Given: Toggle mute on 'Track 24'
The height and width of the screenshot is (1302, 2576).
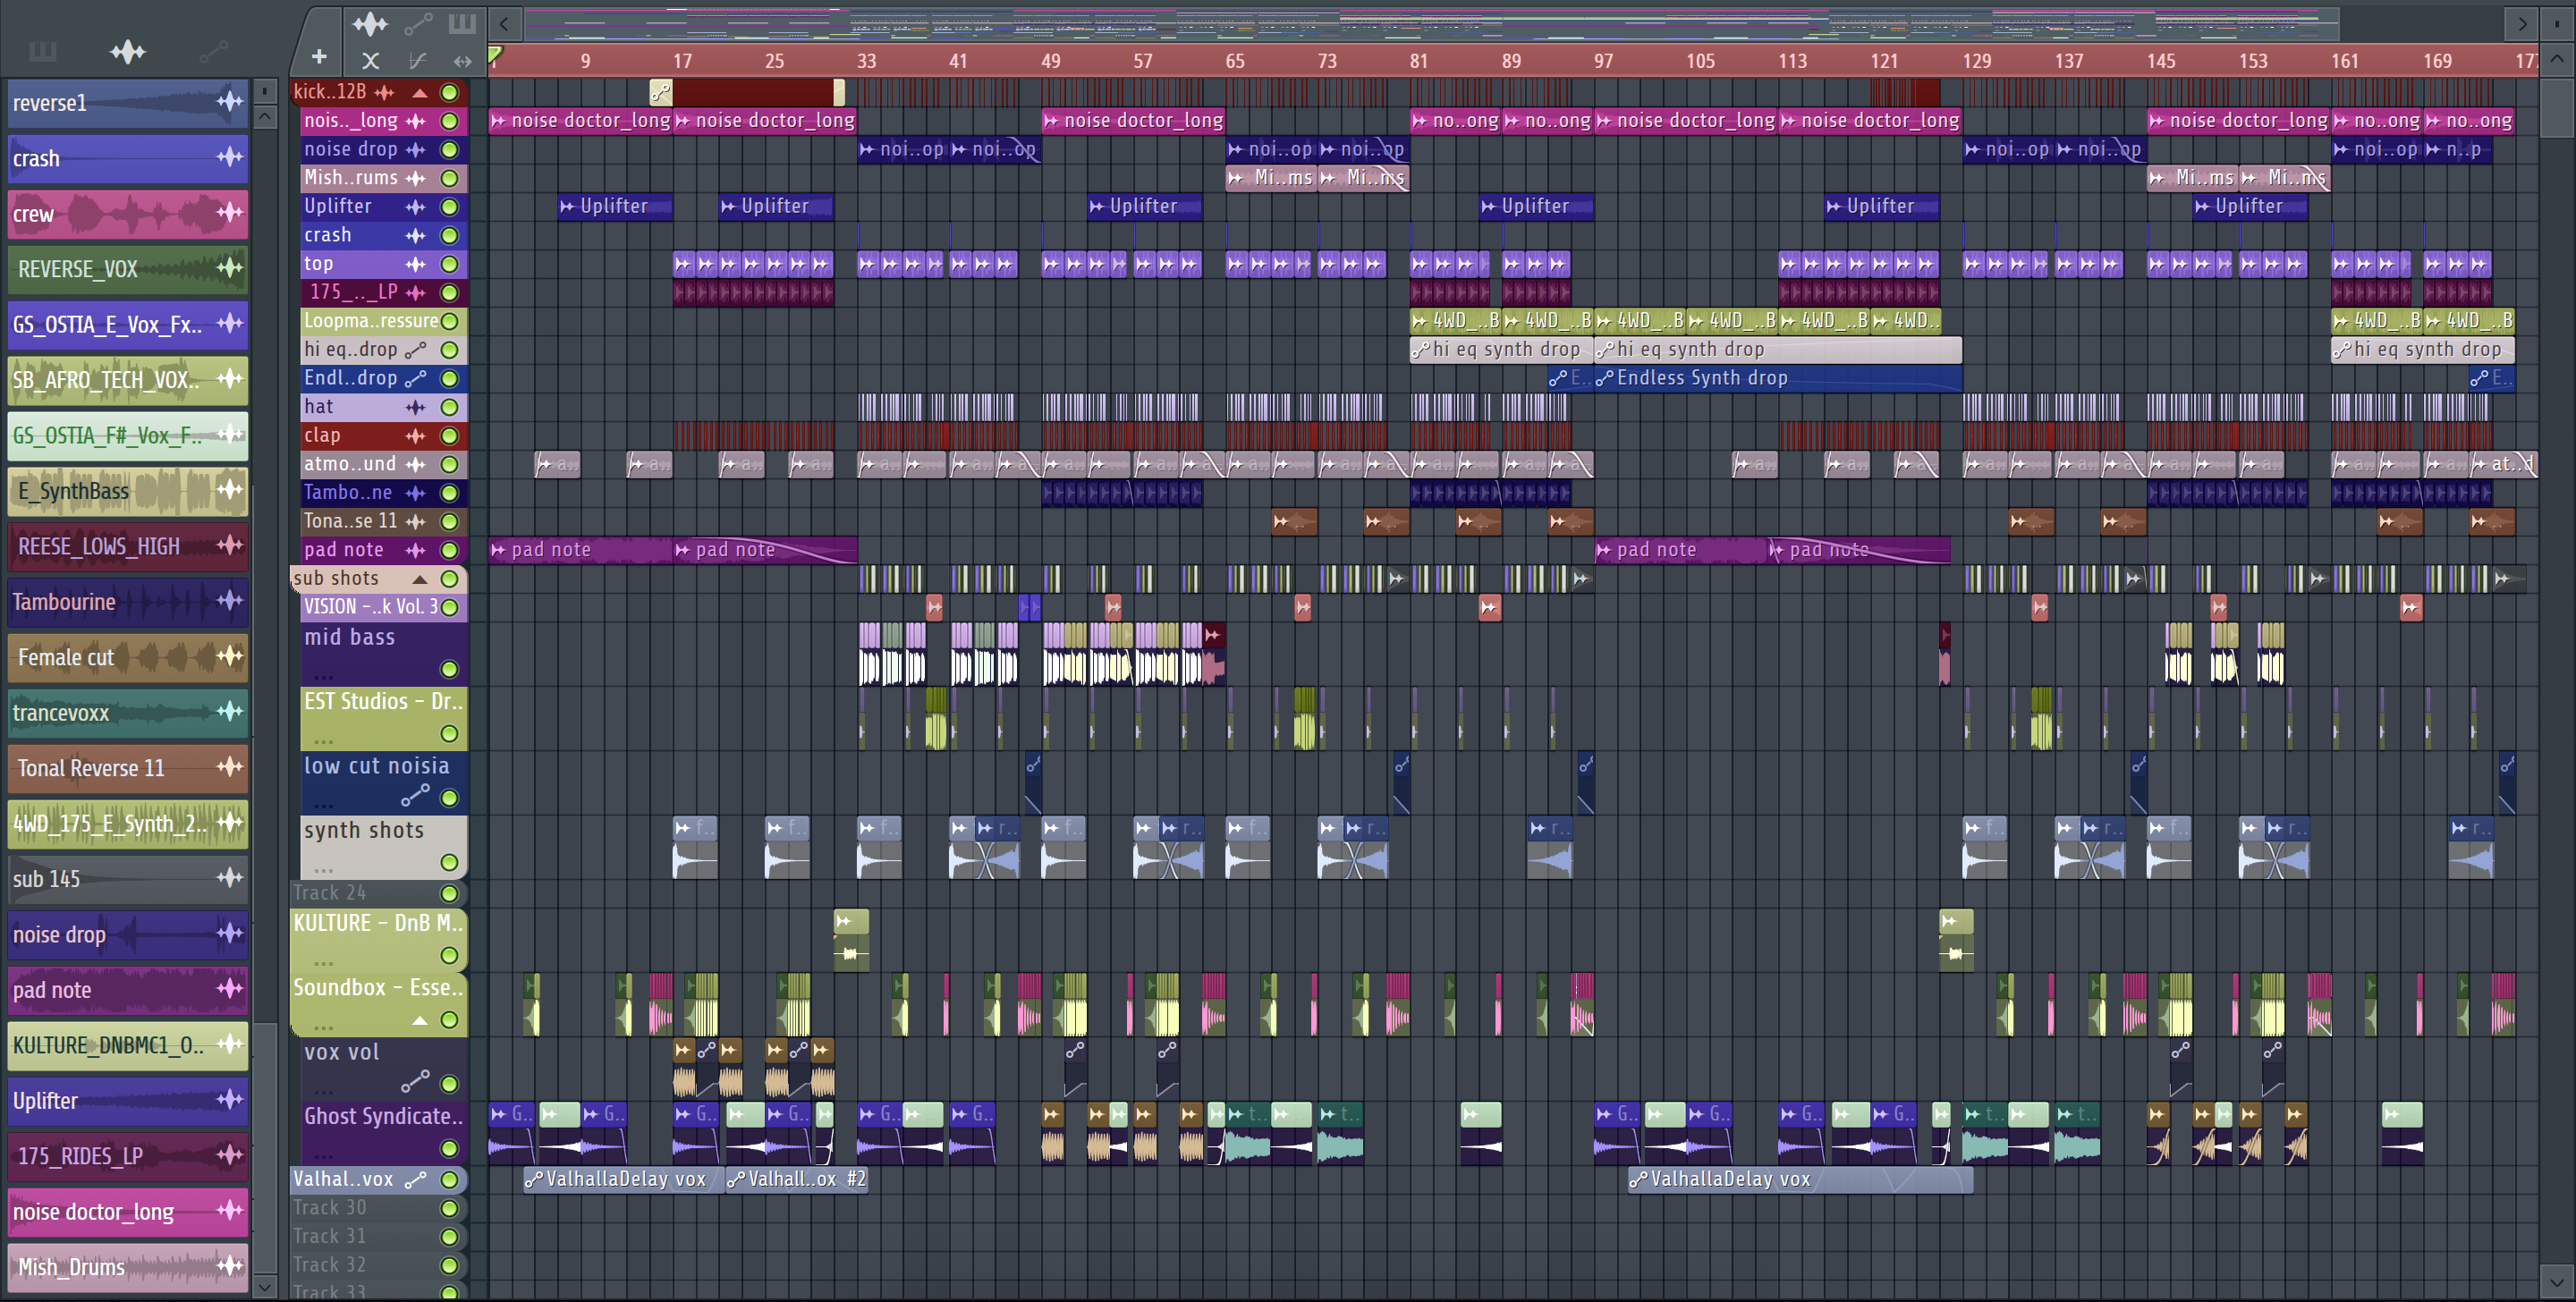Looking at the screenshot, I should [450, 893].
